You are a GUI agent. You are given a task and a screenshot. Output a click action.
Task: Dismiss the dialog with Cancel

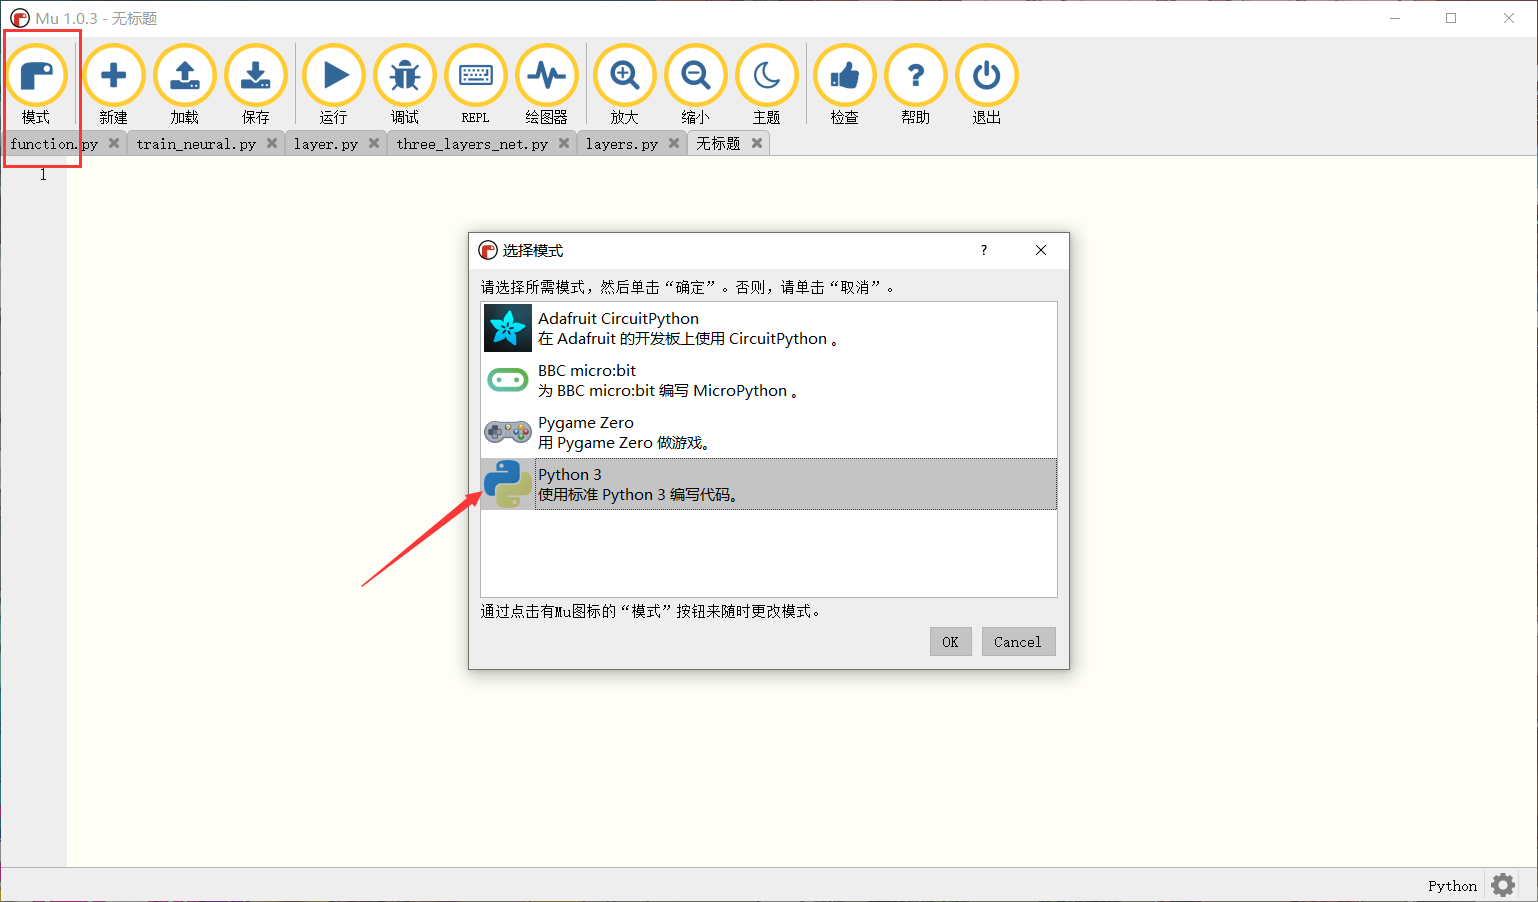pyautogui.click(x=1018, y=641)
